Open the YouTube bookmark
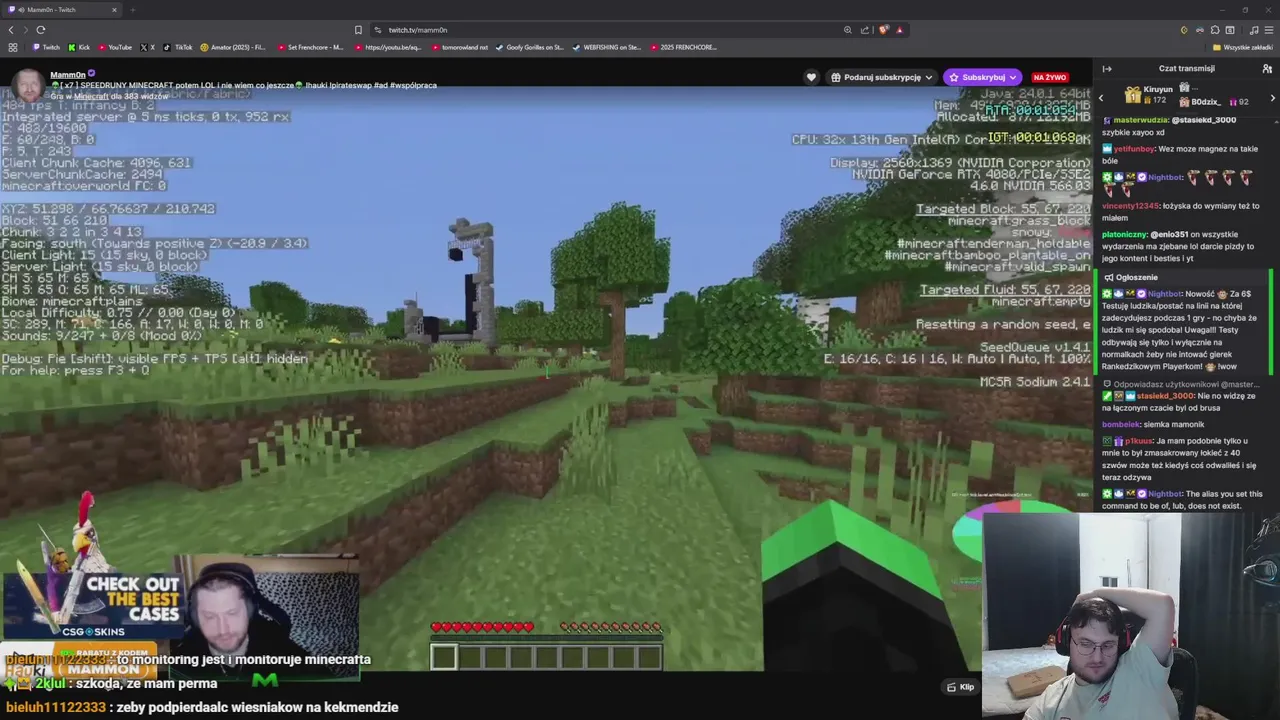1280x720 pixels. pos(114,47)
